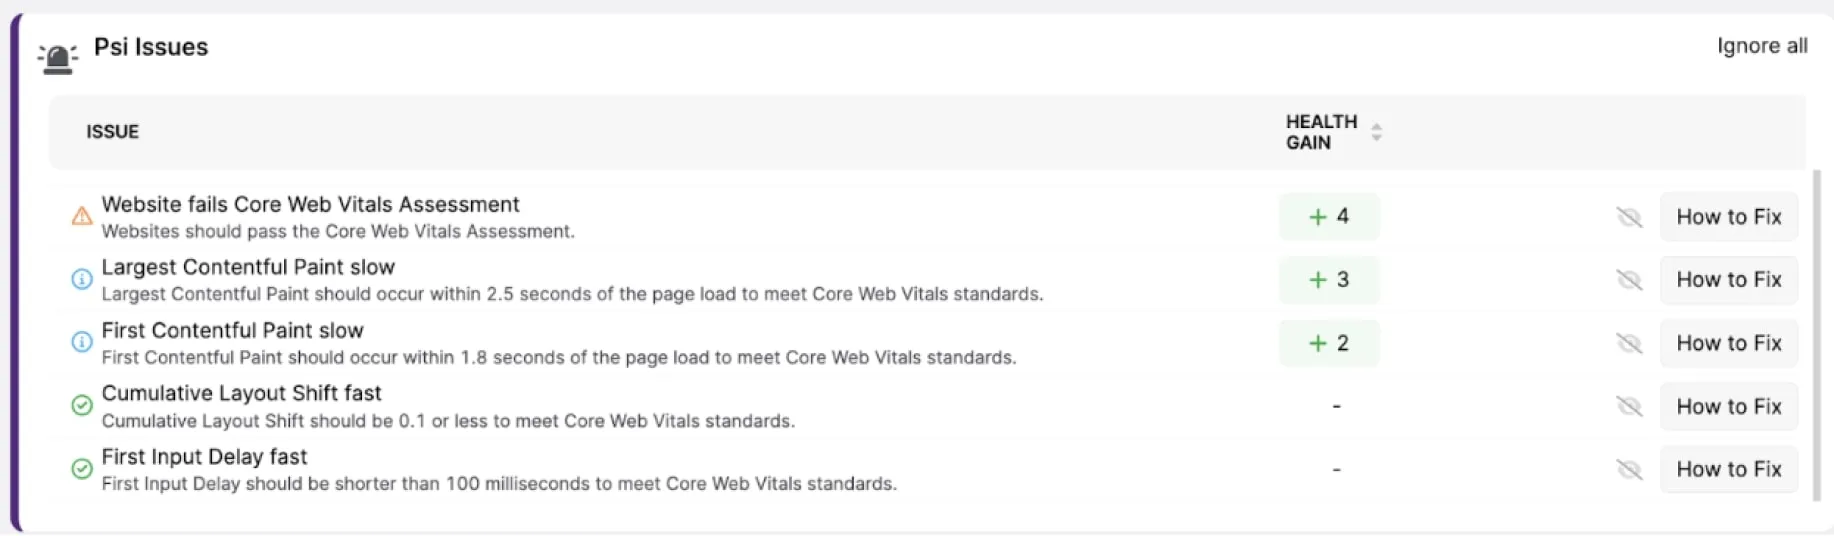
Task: Click green checkmark beside First Input Delay
Action: (82, 469)
